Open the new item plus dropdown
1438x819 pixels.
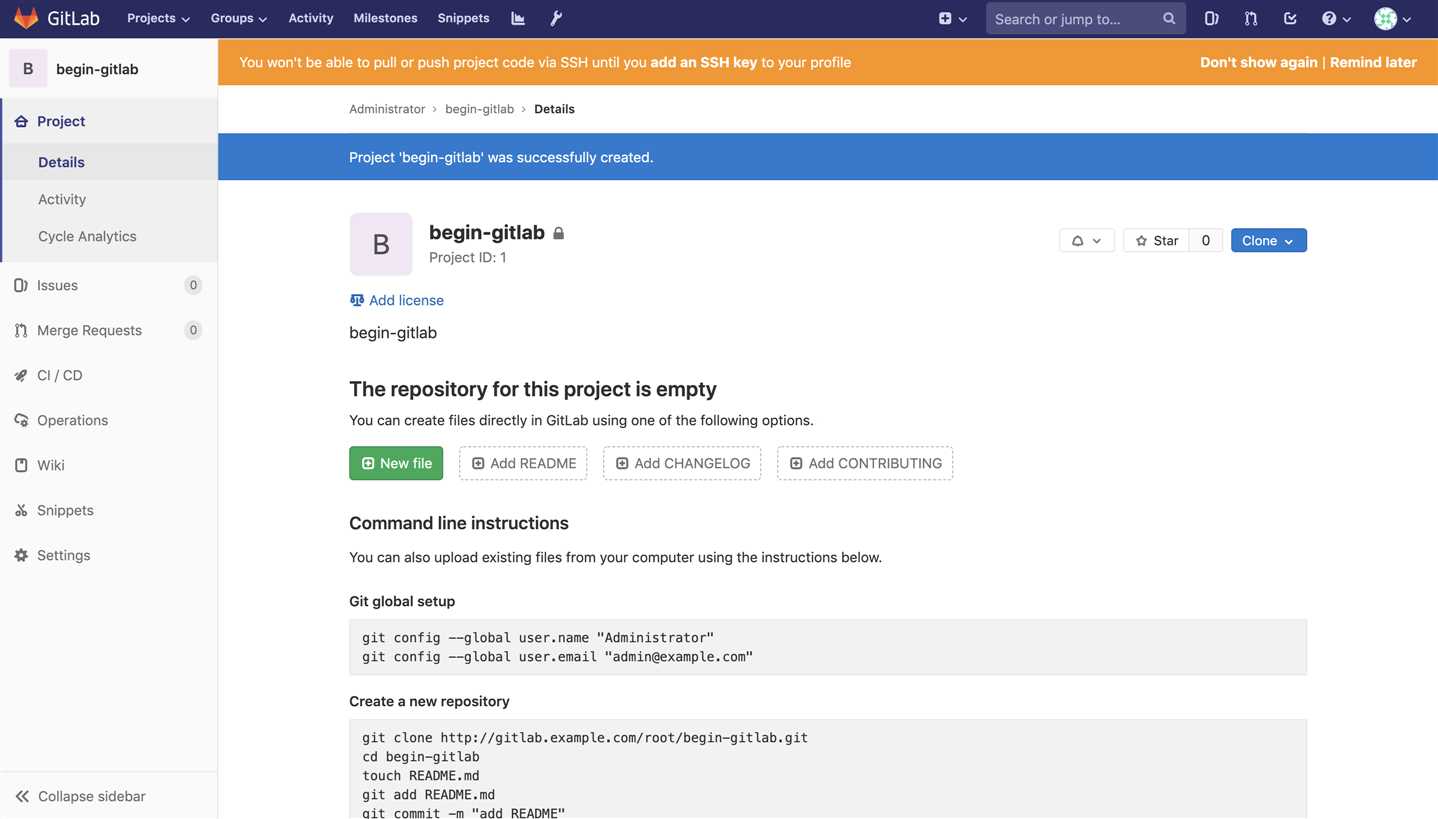[952, 18]
